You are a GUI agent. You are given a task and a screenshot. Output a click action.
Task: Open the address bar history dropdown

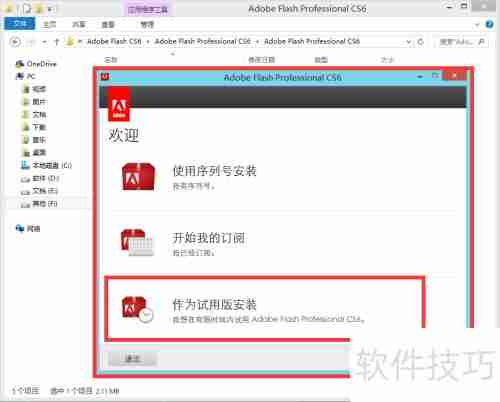pos(409,42)
